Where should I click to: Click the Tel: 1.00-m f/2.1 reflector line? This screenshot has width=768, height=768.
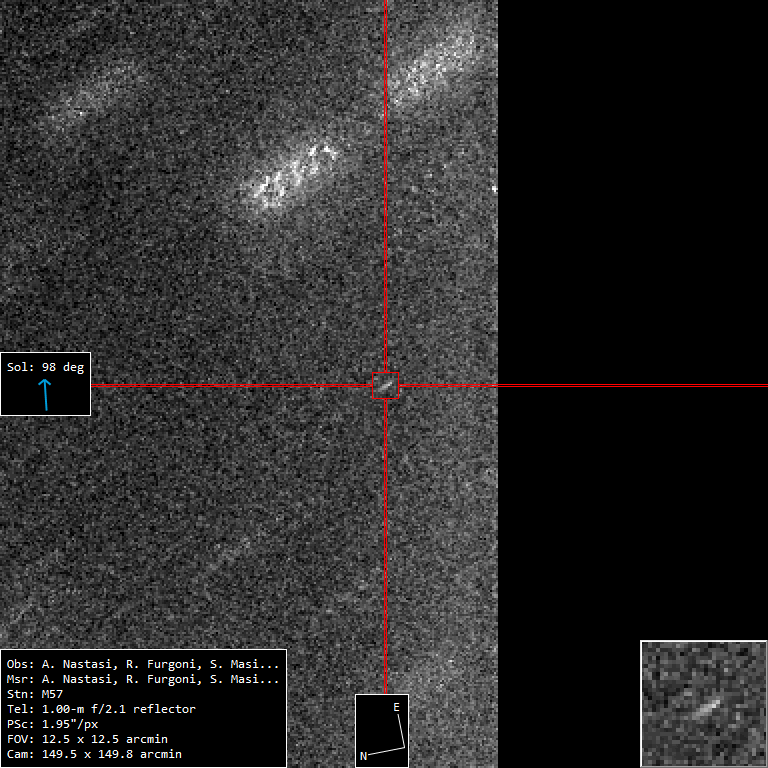point(101,709)
